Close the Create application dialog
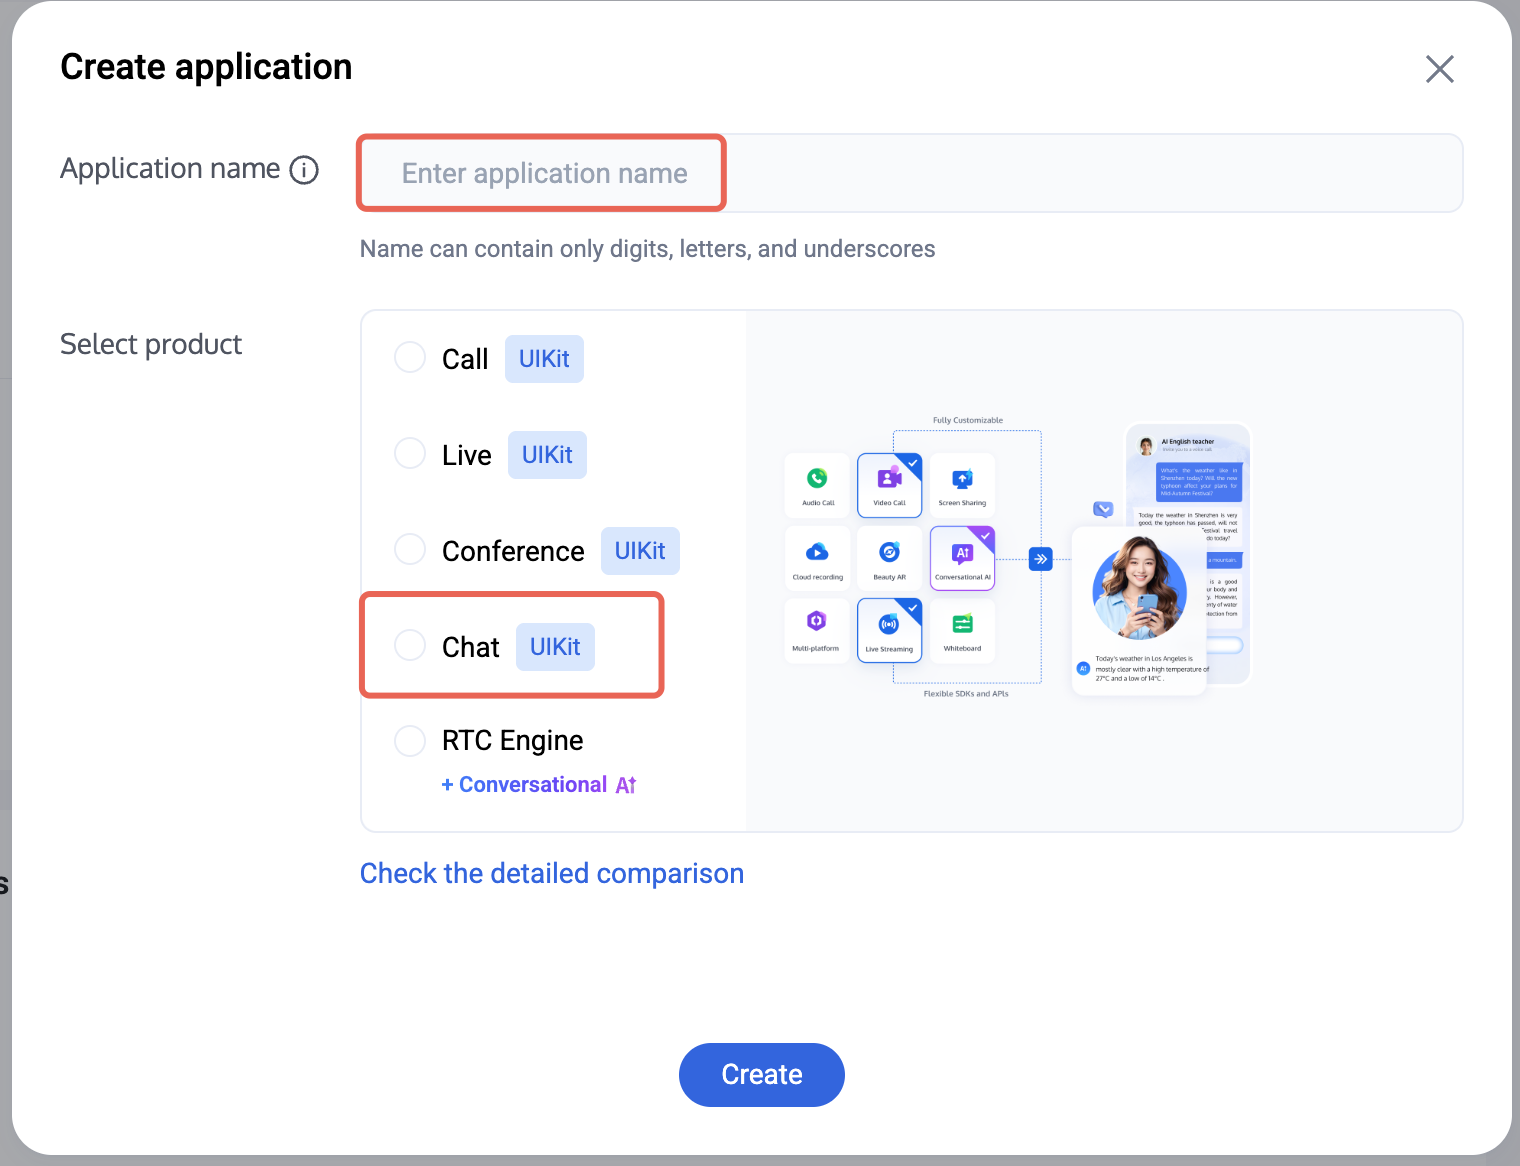 pos(1440,69)
